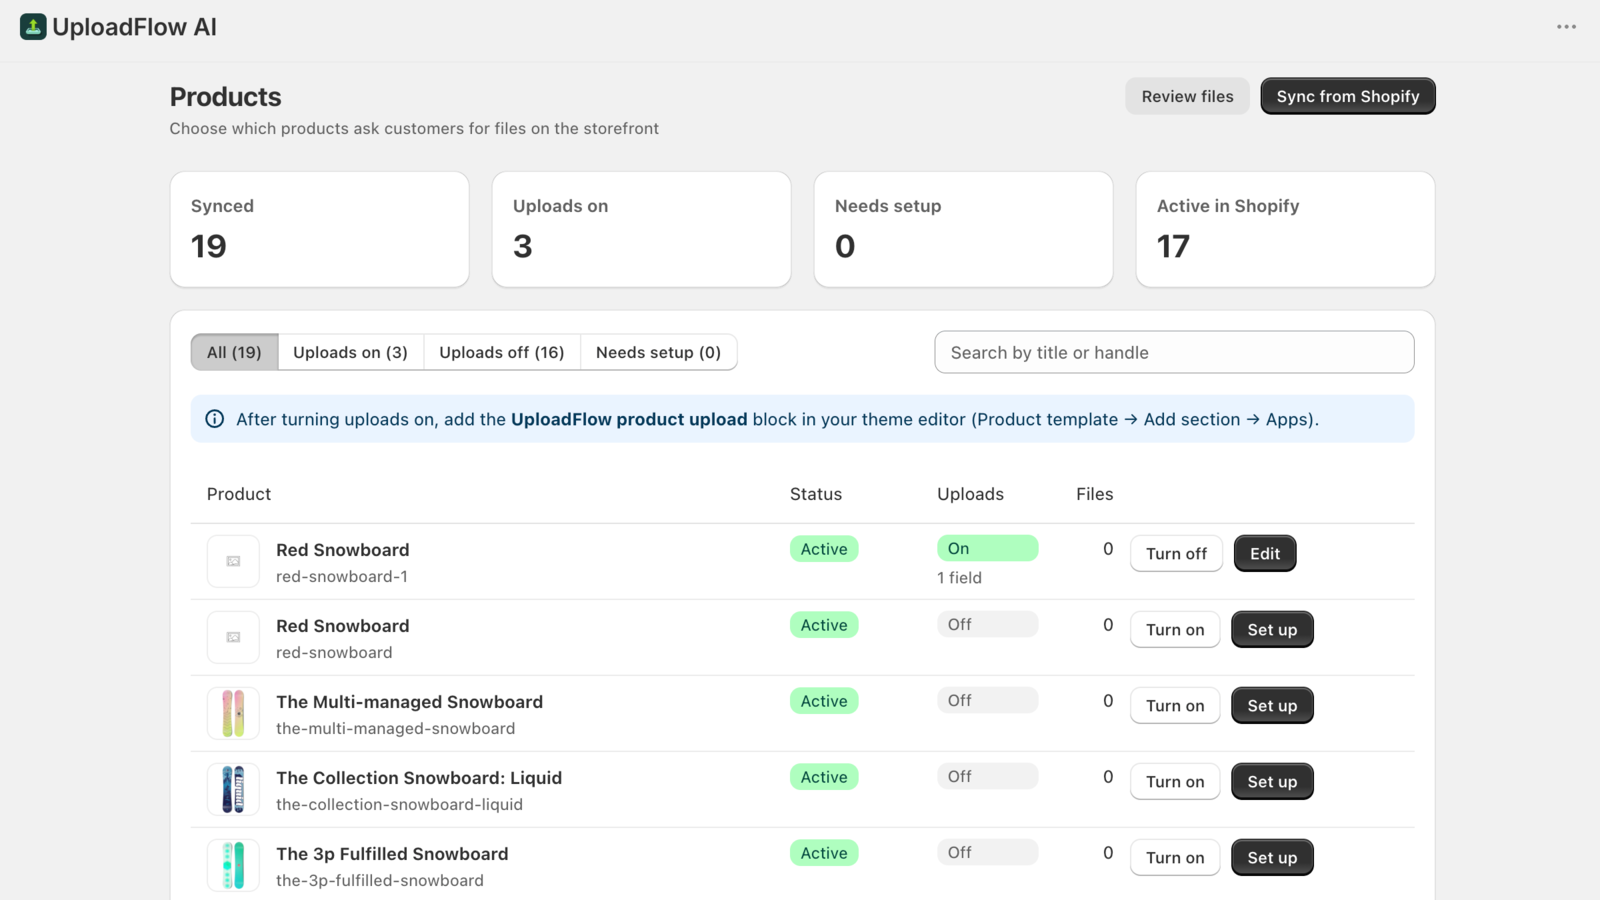
Task: Click the info icon in the blue banner
Action: 215,419
